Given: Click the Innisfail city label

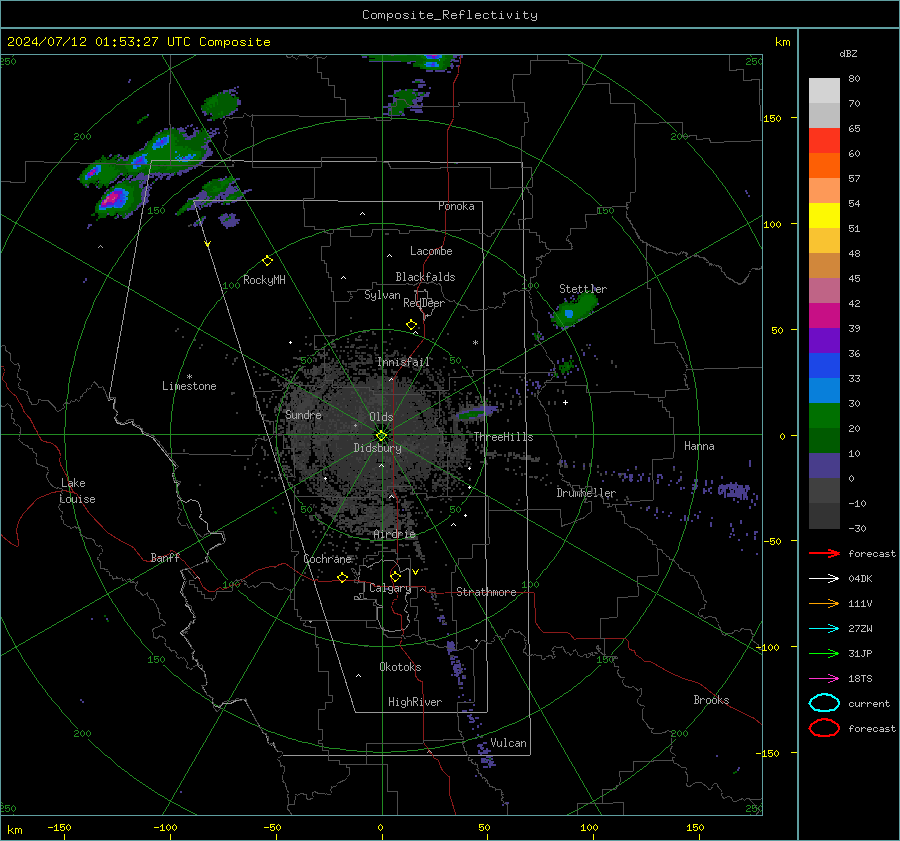Looking at the screenshot, I should [x=403, y=362].
